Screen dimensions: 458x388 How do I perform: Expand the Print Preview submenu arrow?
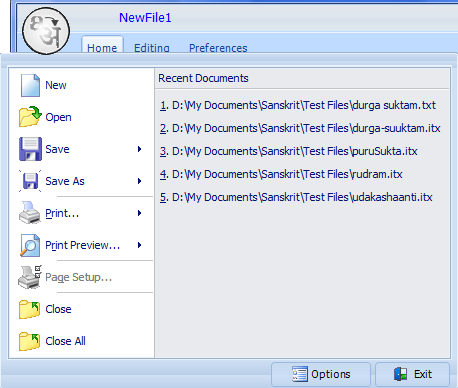coord(140,245)
